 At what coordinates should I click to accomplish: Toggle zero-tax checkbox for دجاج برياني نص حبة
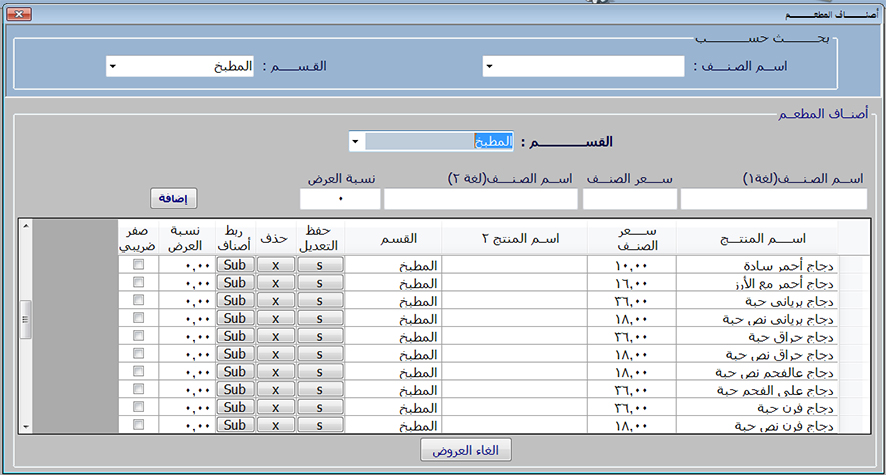coord(139,319)
